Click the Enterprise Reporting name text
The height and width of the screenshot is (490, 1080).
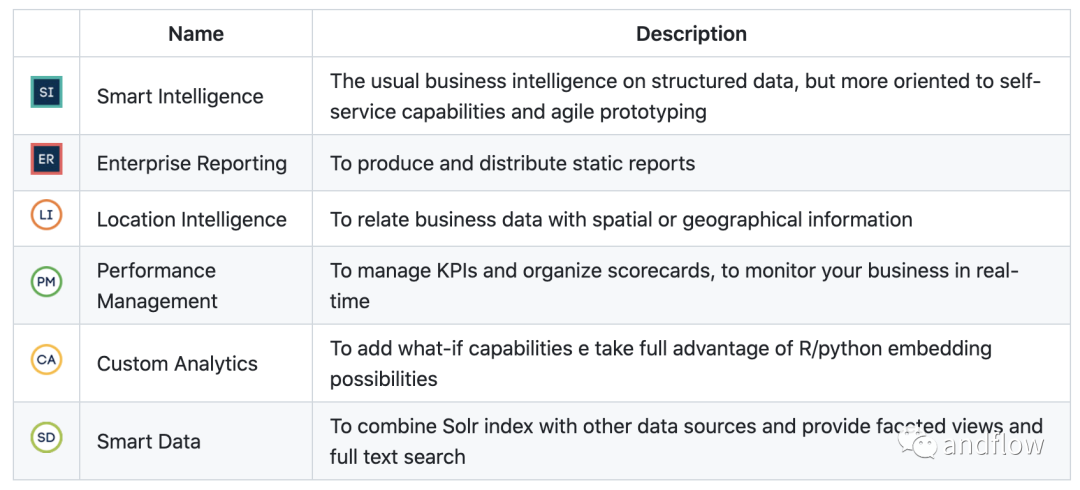pos(192,164)
